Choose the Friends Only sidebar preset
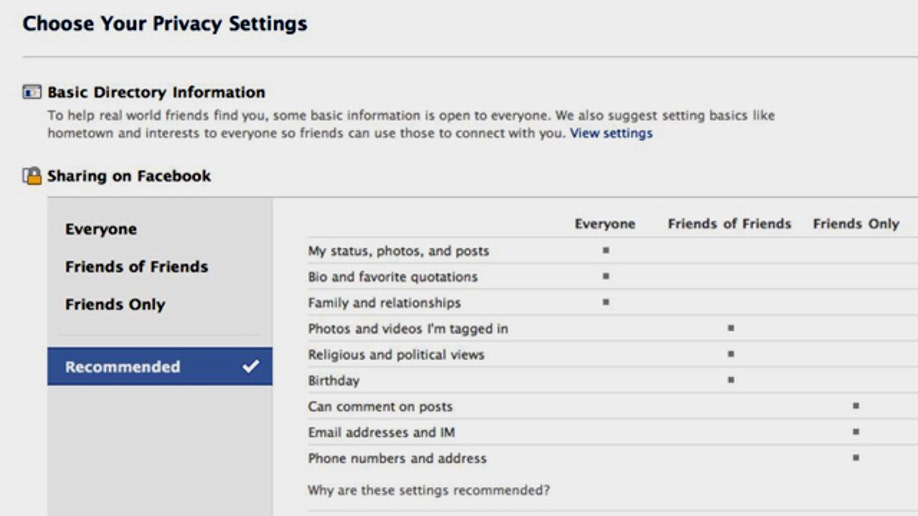The height and width of the screenshot is (516, 918). pyautogui.click(x=115, y=305)
